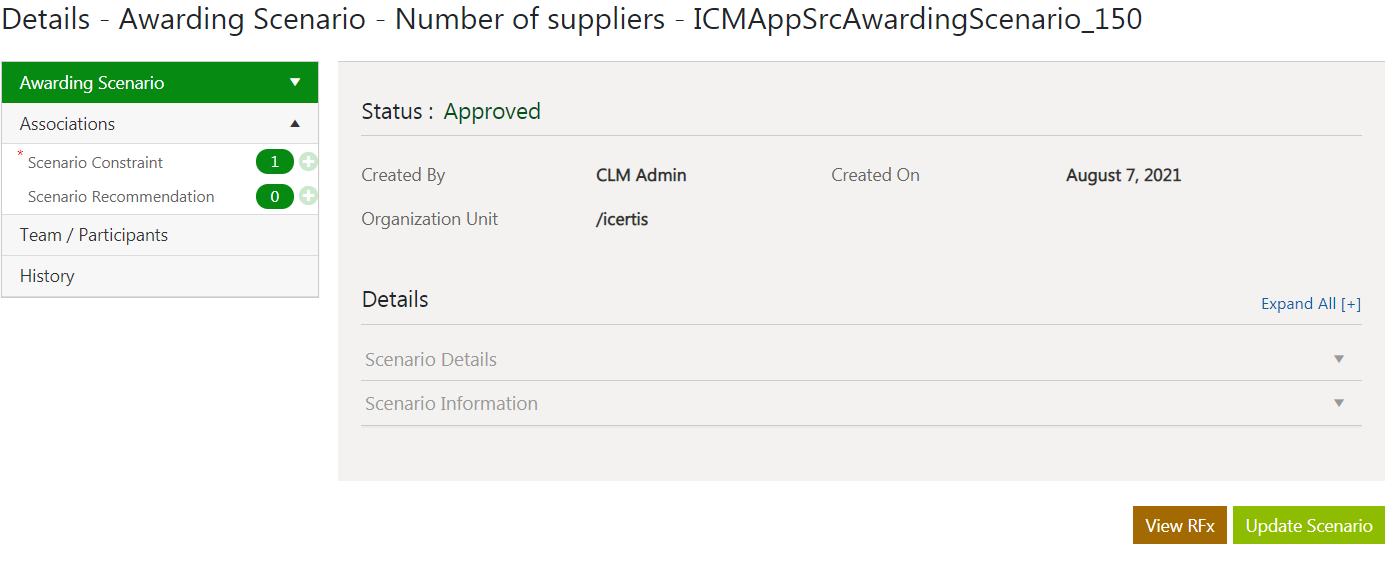Click the Expand All link
1399x563 pixels.
(x=1310, y=304)
